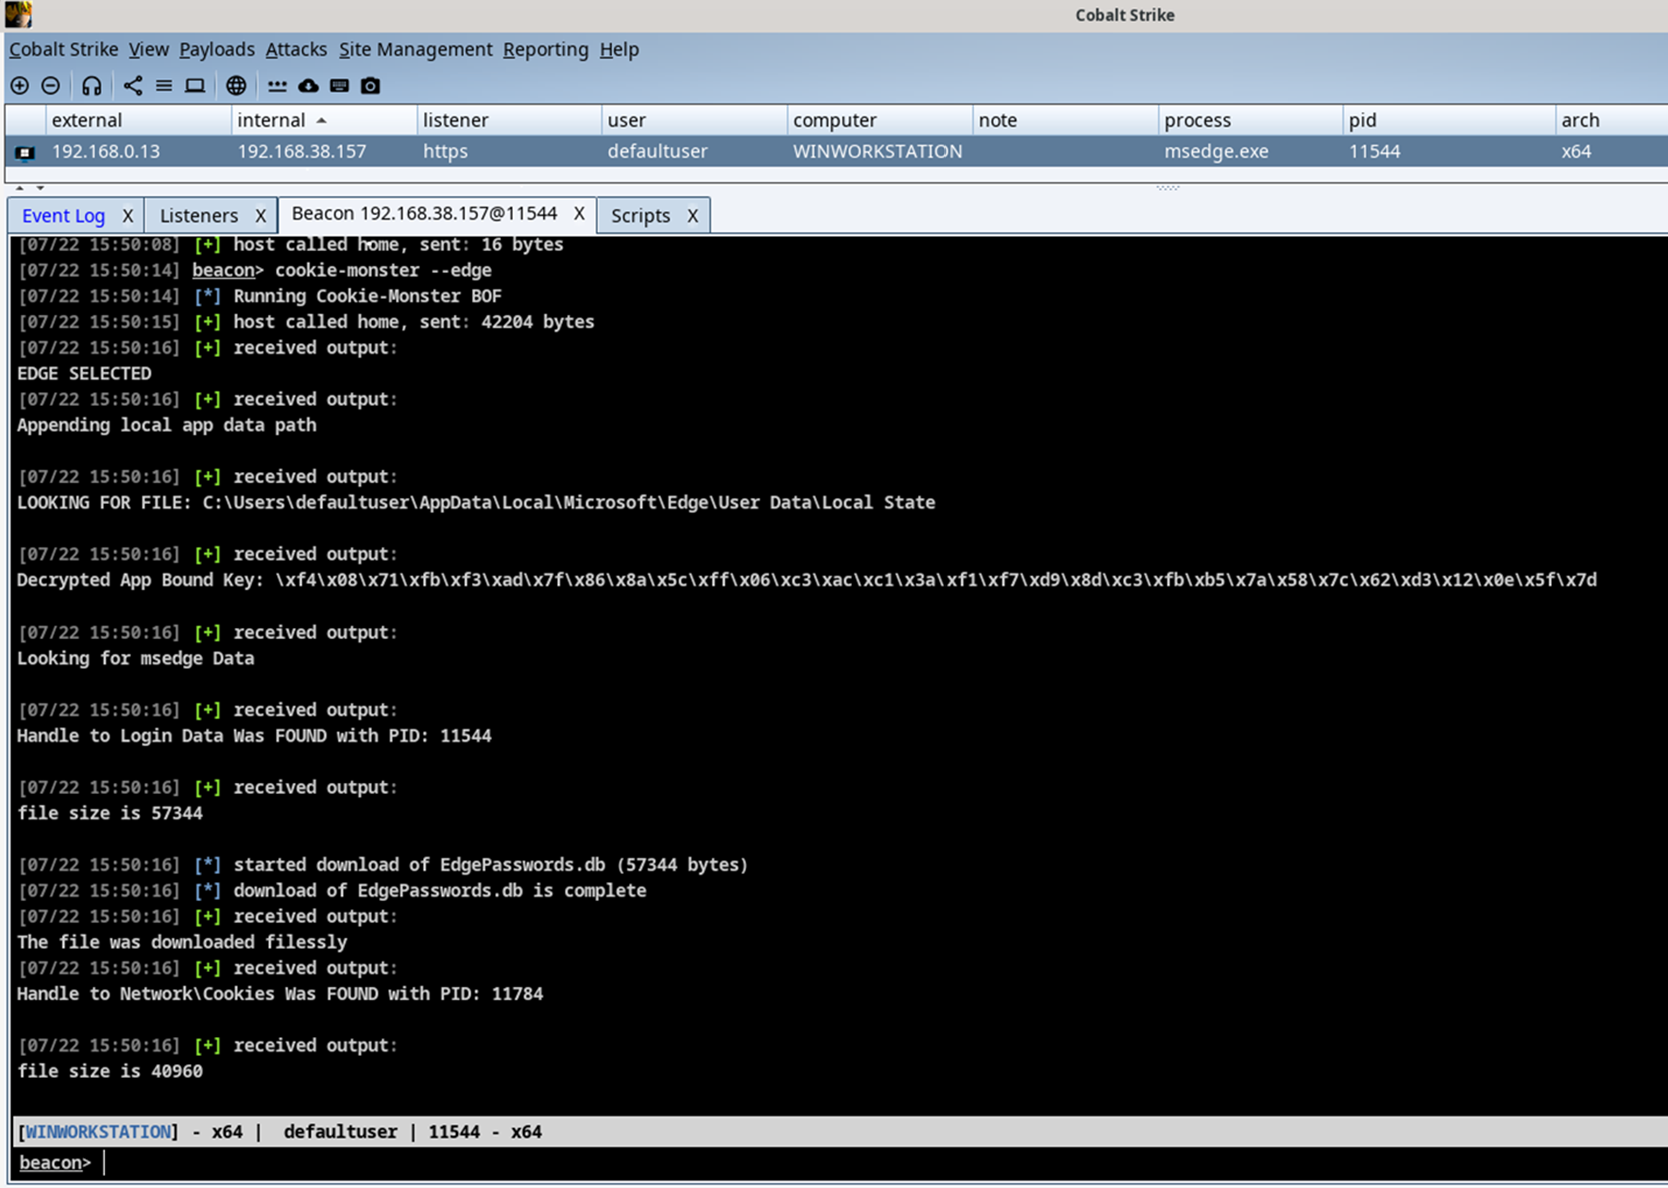The image size is (1668, 1188).
Task: Click the split pane divider grip dots
Action: point(1167,187)
